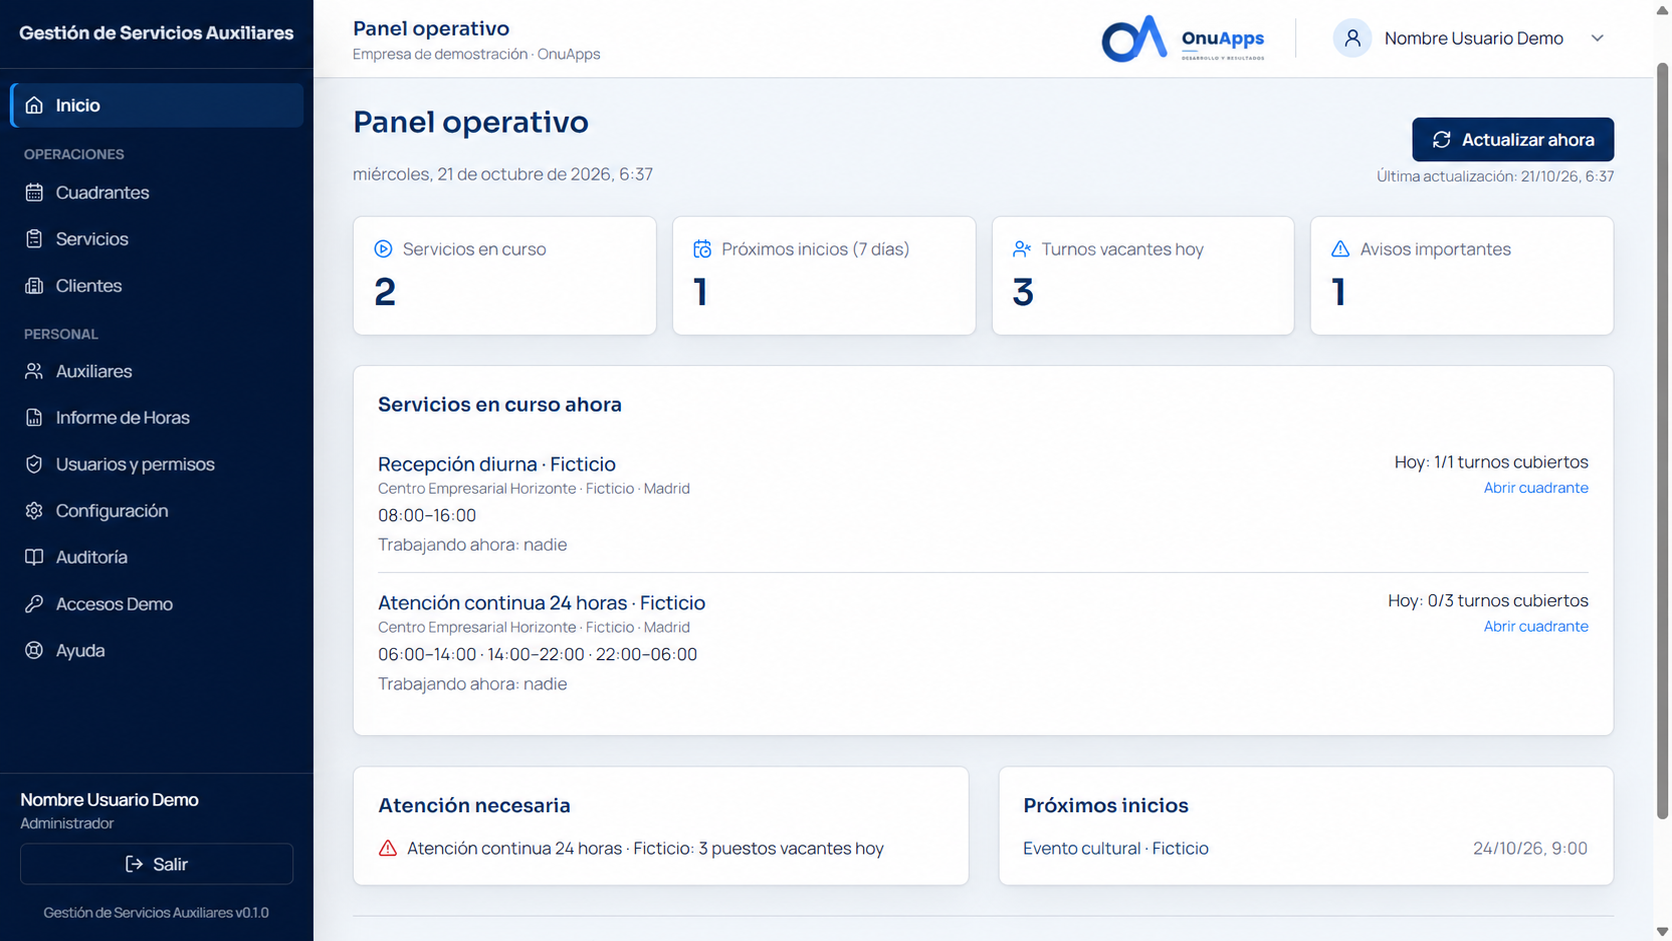Click the logout arrow icon on Salir
This screenshot has height=941, width=1672.
[x=134, y=864]
